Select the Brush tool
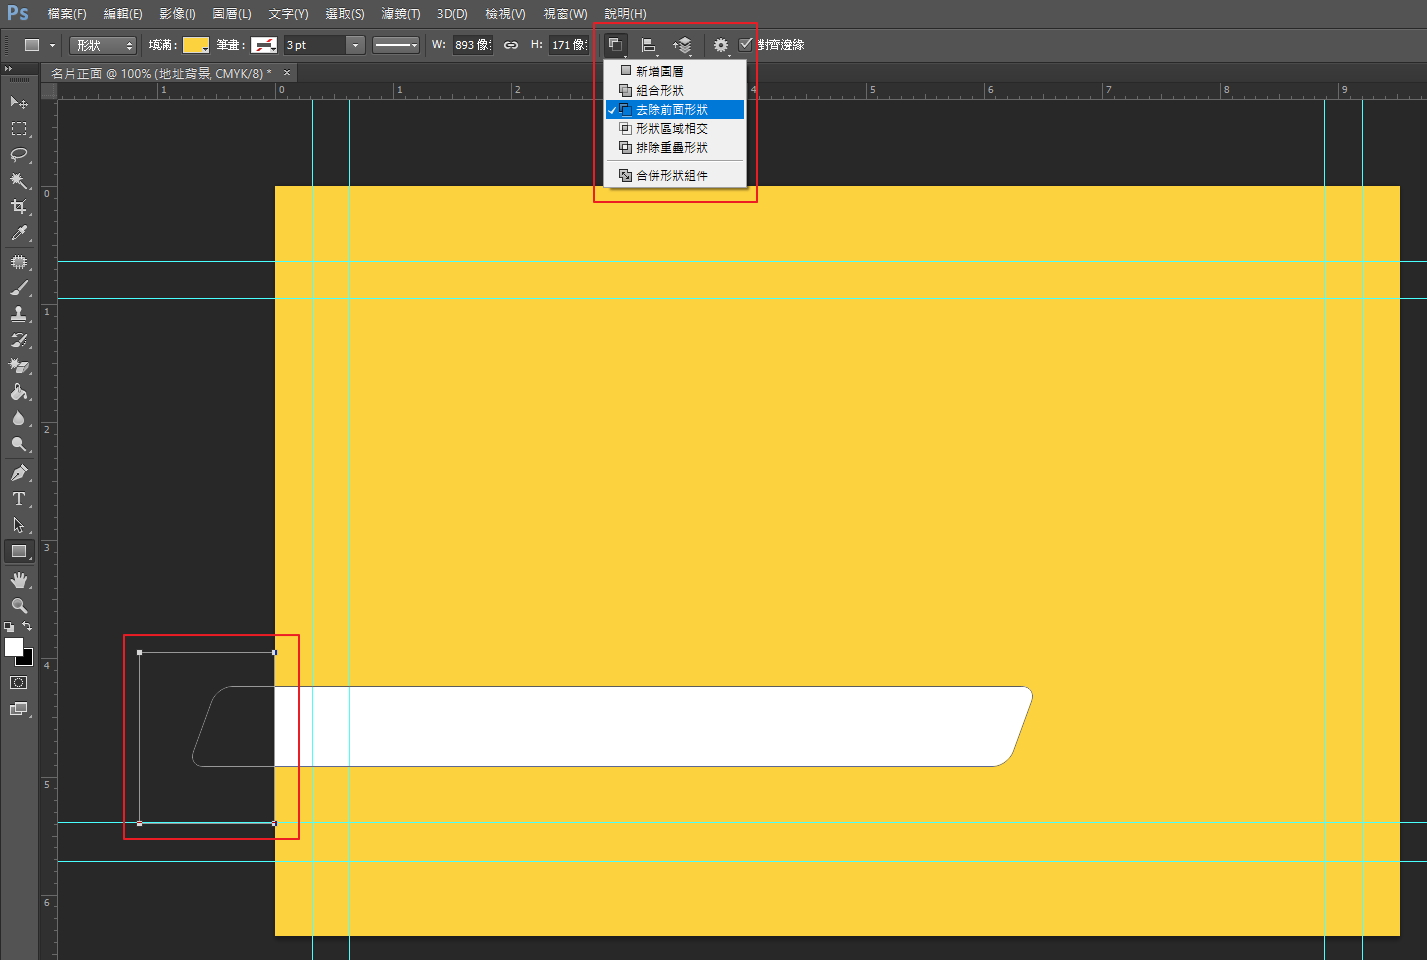Screen dimensions: 1427x960 coord(19,288)
